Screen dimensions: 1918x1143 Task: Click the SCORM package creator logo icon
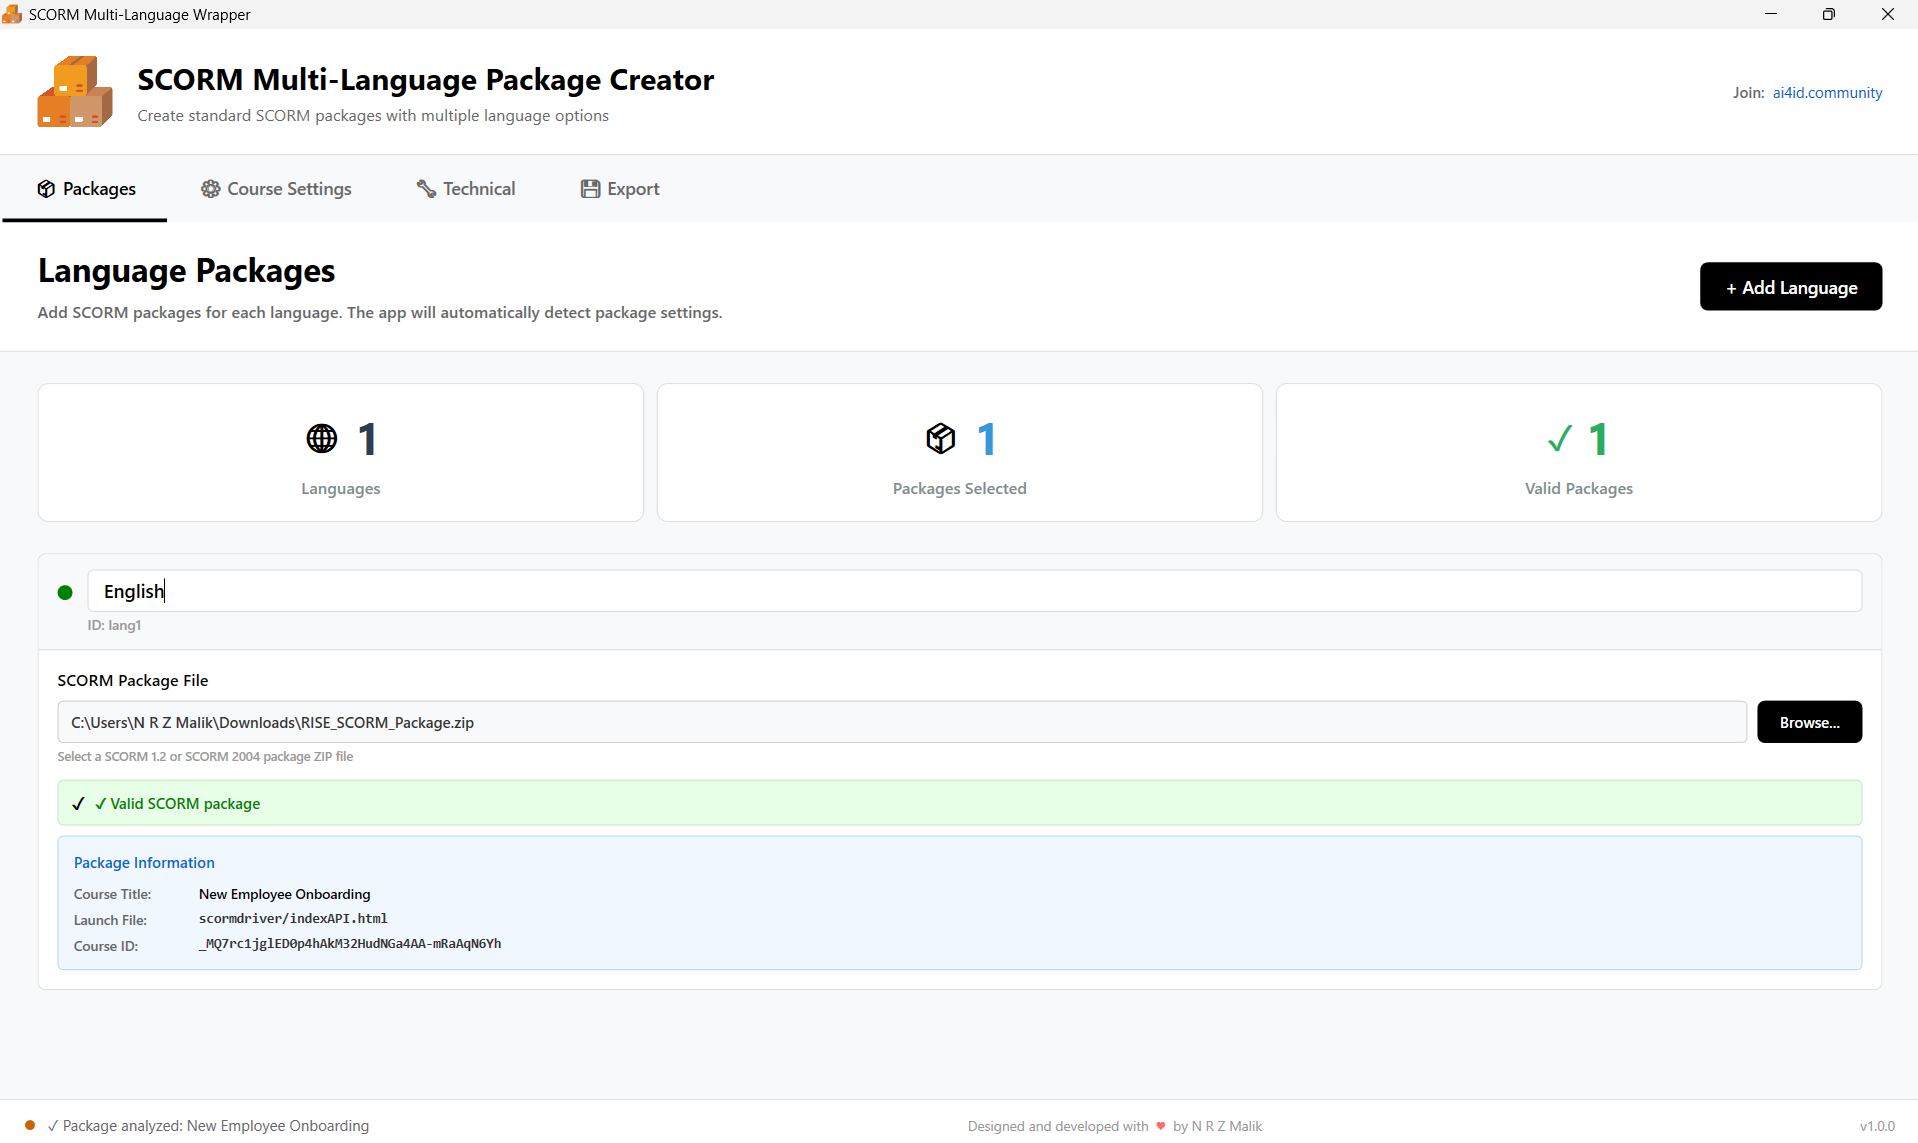73,91
